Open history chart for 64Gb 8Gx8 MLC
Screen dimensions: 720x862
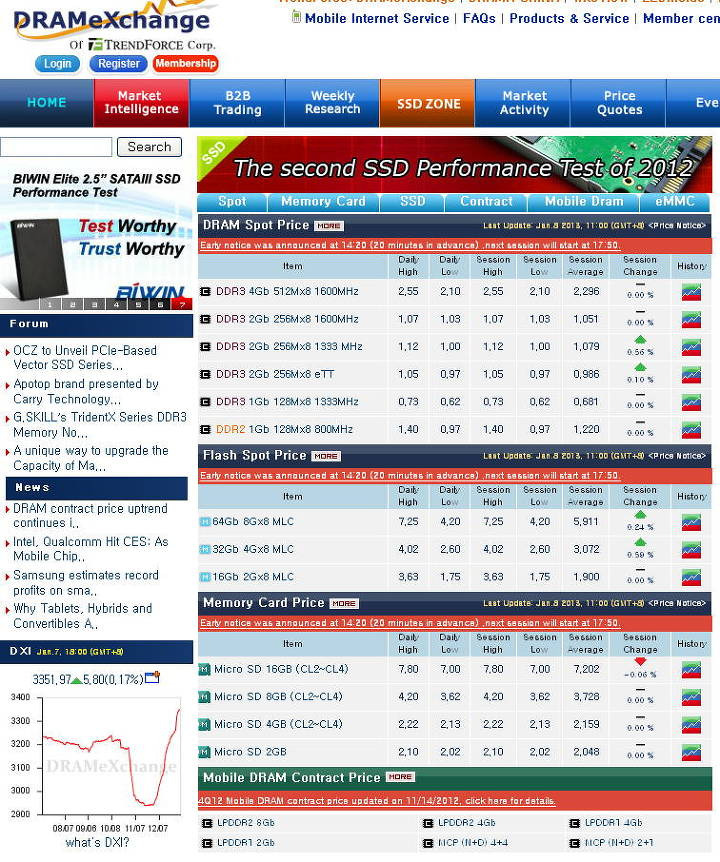click(691, 522)
